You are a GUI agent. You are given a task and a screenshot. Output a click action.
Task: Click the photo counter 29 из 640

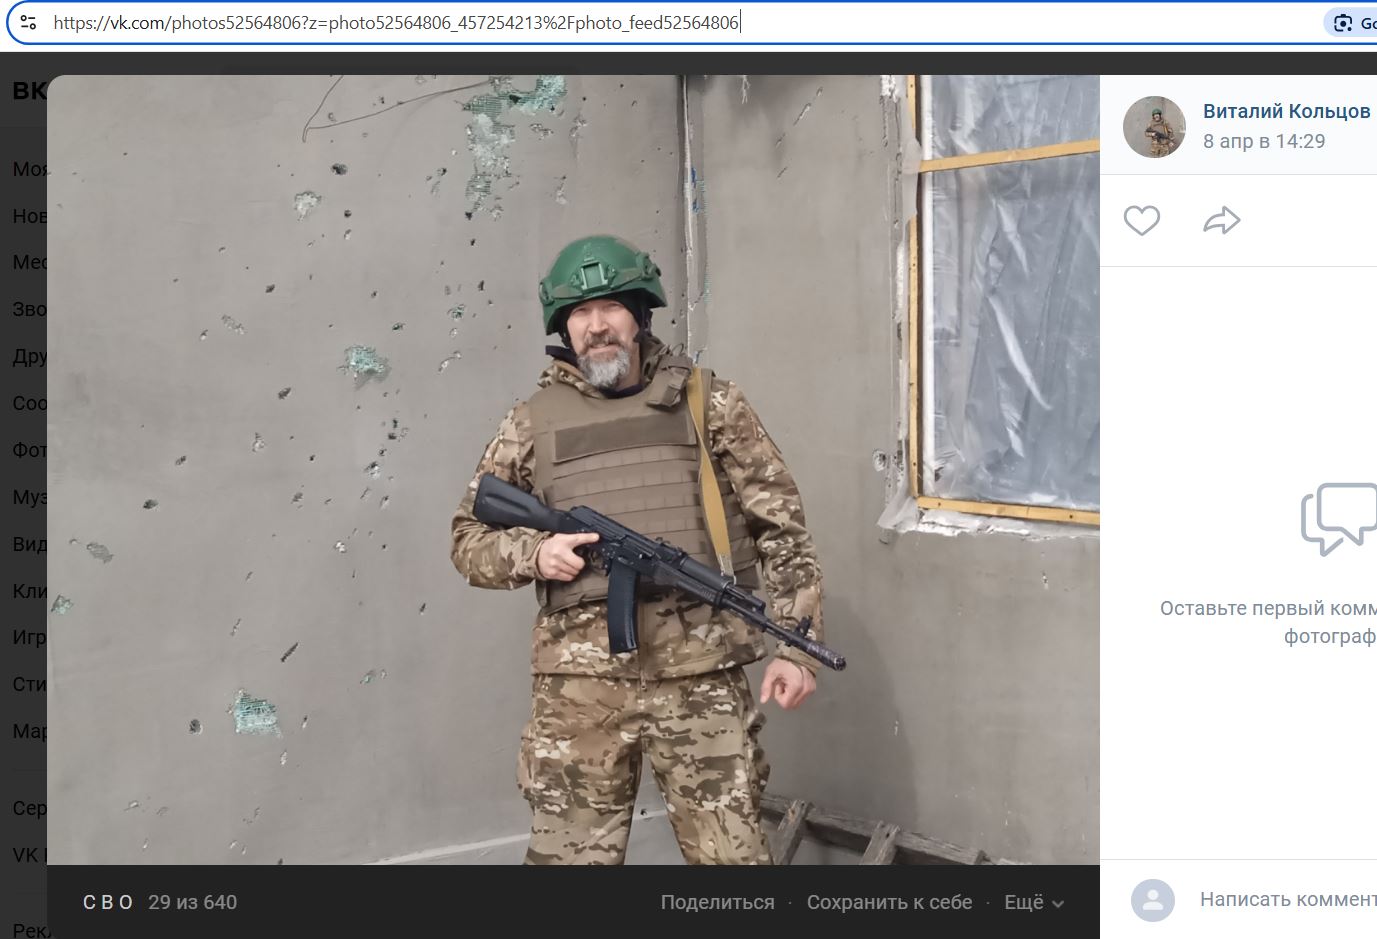tap(192, 902)
